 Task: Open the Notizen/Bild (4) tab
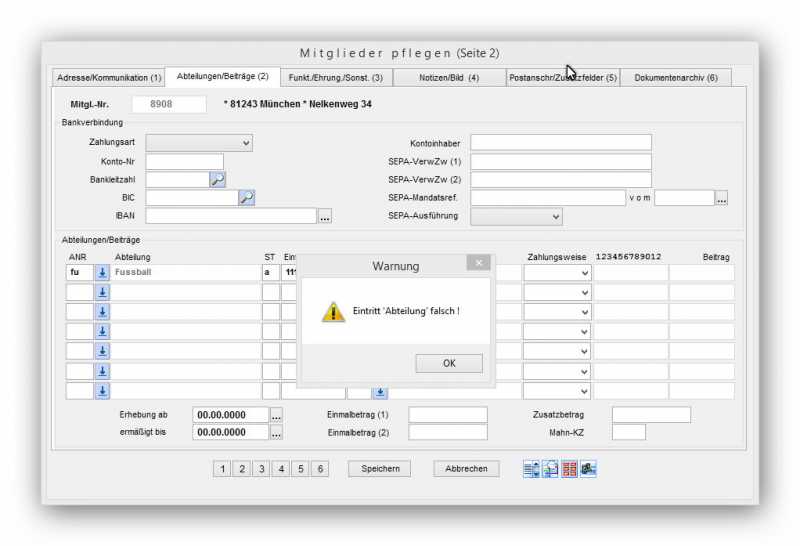(x=449, y=77)
